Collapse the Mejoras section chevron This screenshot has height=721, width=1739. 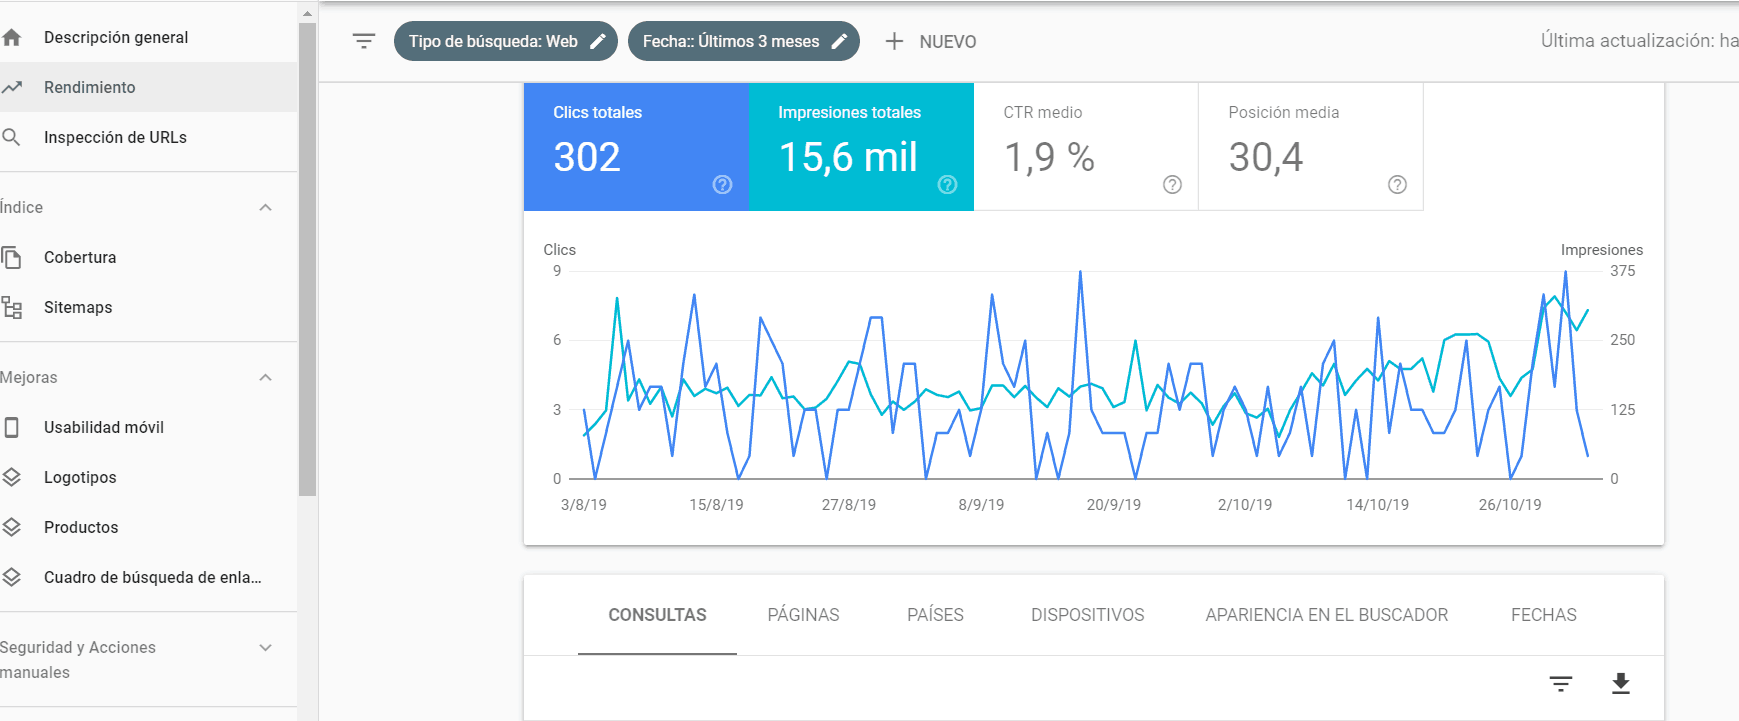265,377
